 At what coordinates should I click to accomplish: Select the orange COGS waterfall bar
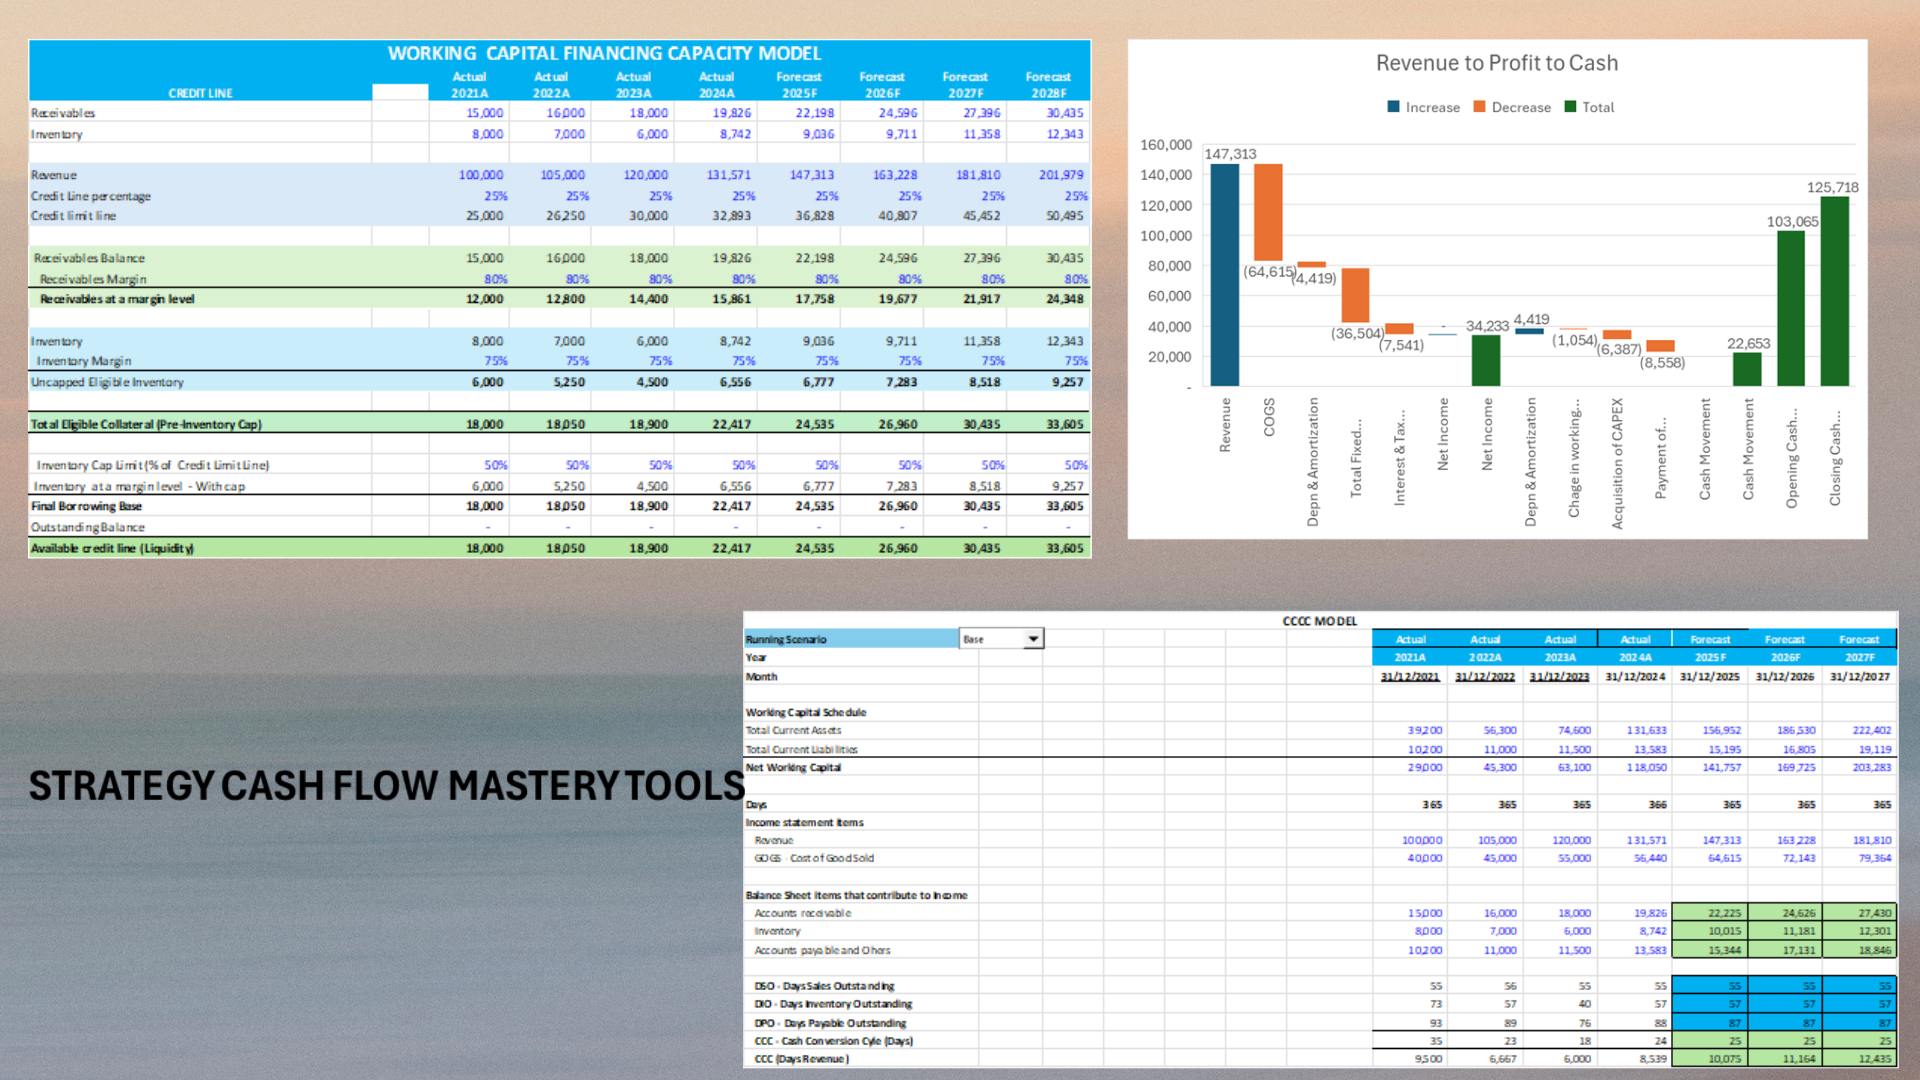(x=1268, y=212)
